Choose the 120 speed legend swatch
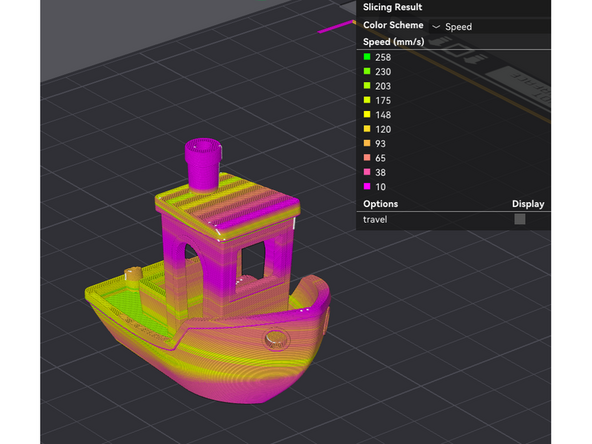Screen dimensions: 592x444 click(367, 128)
